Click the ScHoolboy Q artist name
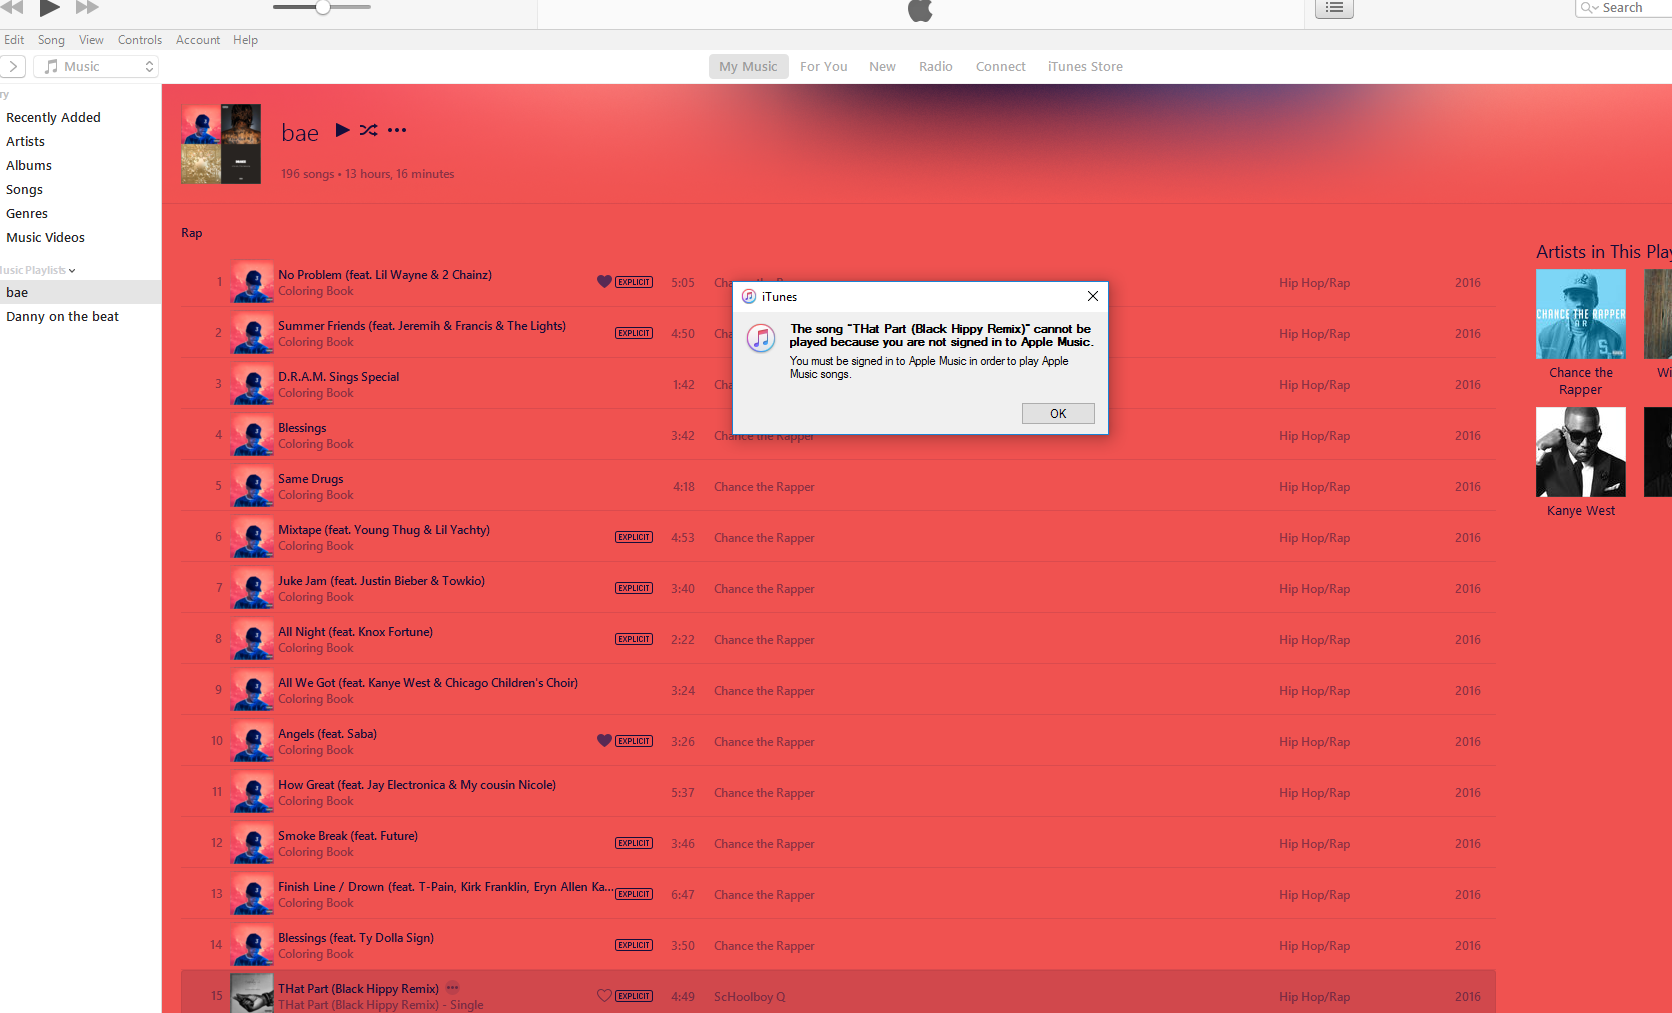1672x1013 pixels. point(750,997)
